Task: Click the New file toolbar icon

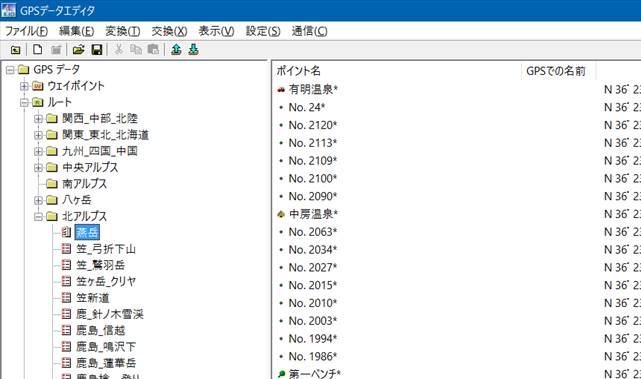Action: coord(38,49)
